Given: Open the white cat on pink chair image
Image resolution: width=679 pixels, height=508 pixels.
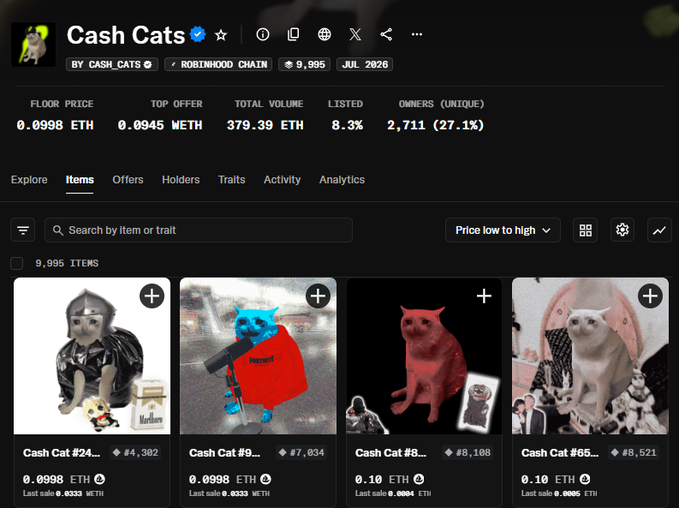Looking at the screenshot, I should point(590,356).
